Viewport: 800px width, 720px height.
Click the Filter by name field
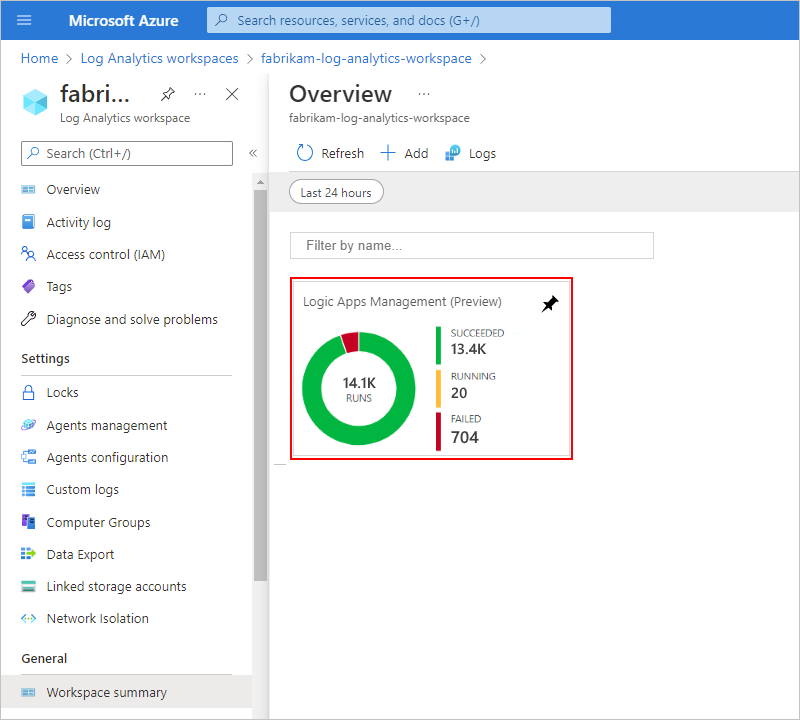coord(471,246)
